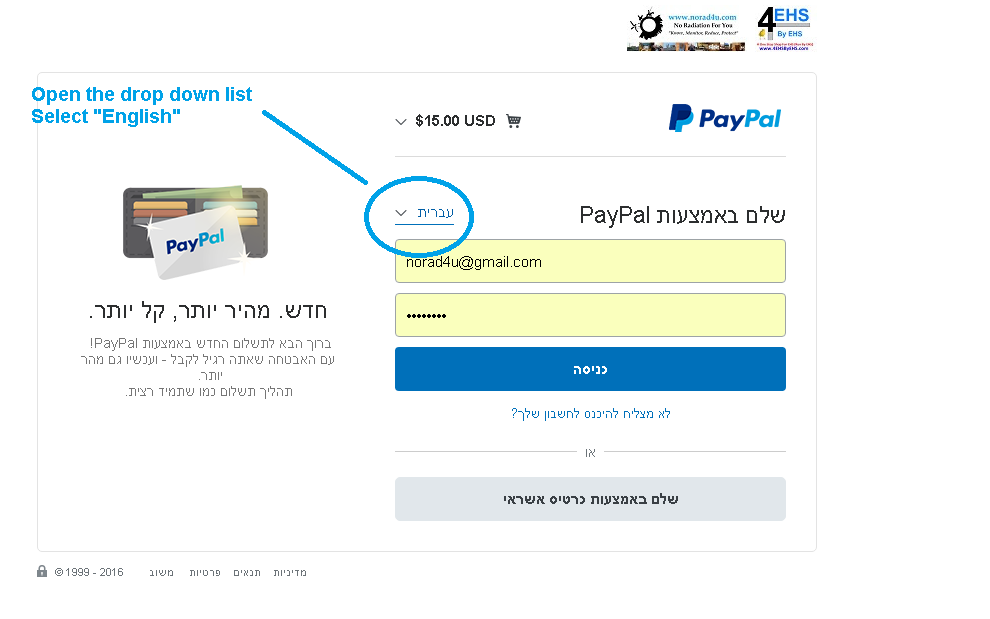
Task: Click the pay with credit card button
Action: point(590,499)
